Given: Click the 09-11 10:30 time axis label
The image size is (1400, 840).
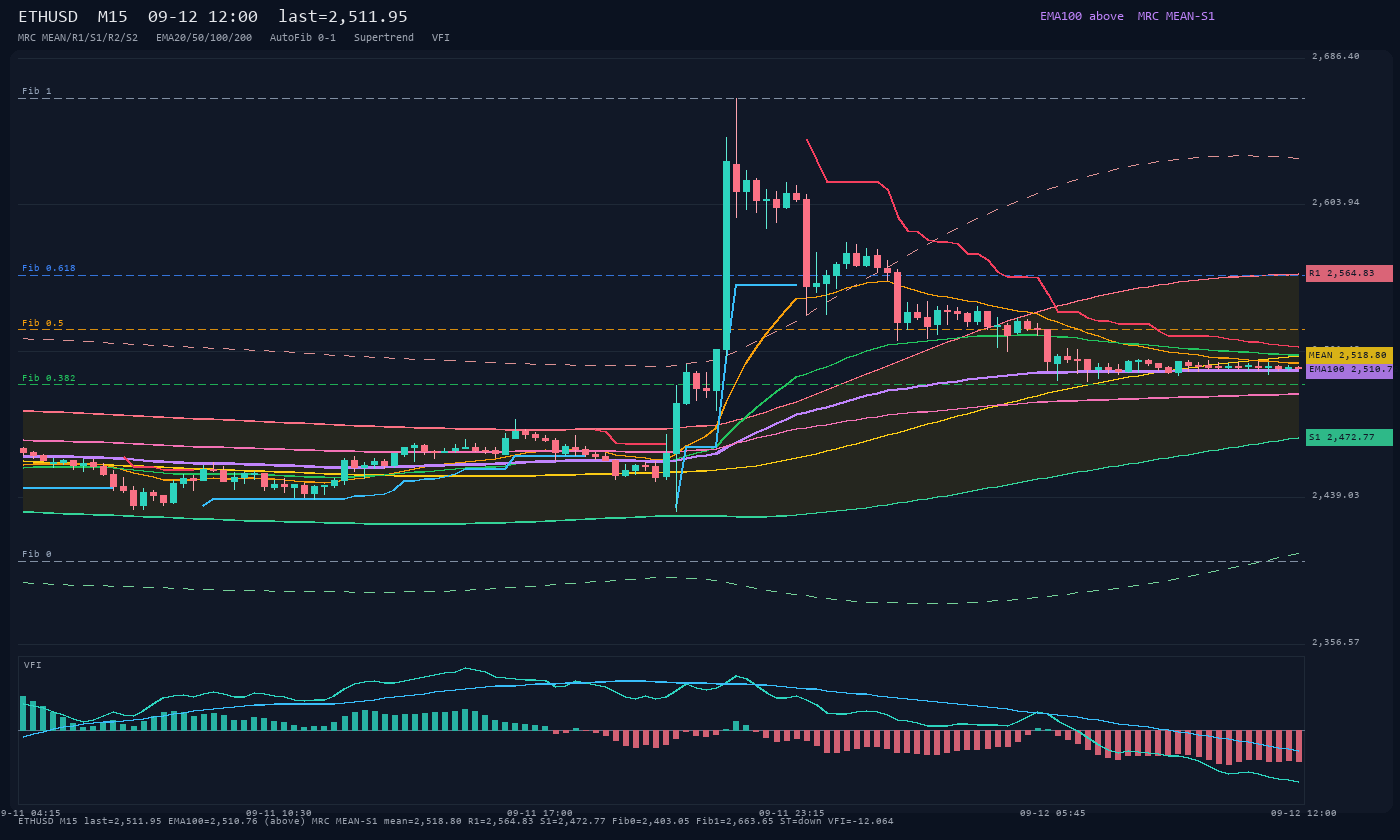Looking at the screenshot, I should pos(279,813).
